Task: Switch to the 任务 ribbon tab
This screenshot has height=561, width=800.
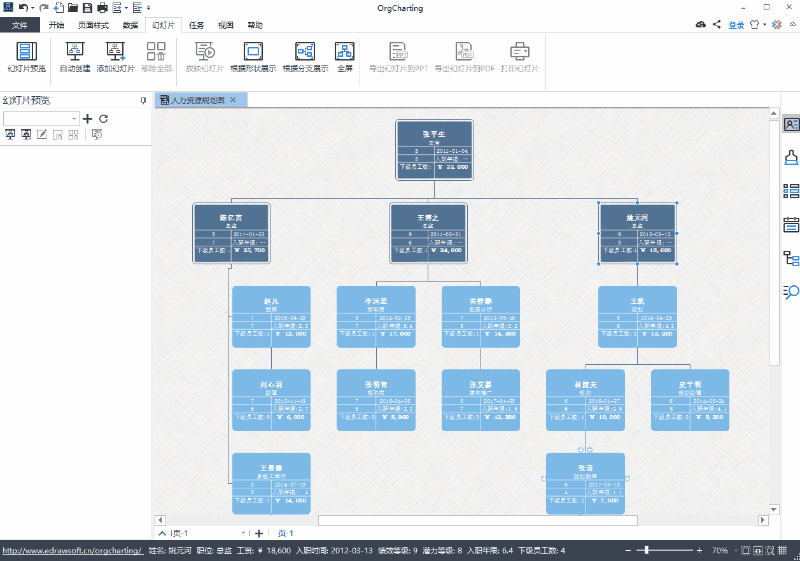Action: coord(196,25)
